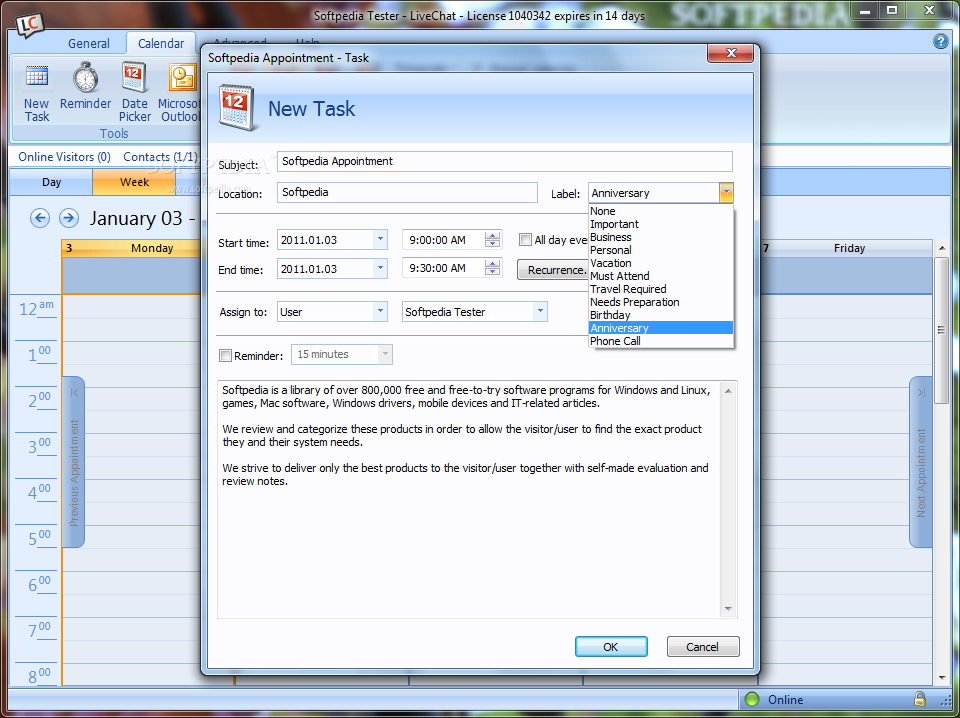
Task: Click the Subject input field
Action: coord(504,162)
